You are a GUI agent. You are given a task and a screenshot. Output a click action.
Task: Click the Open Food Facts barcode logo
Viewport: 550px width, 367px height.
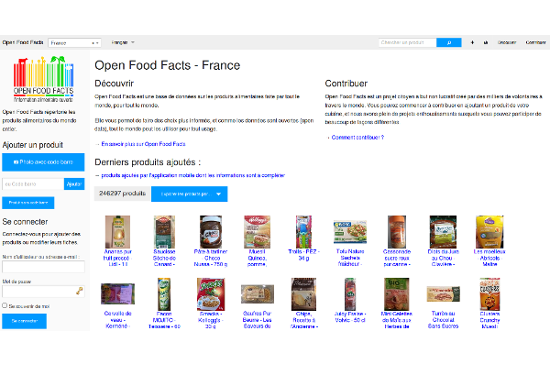(43, 79)
